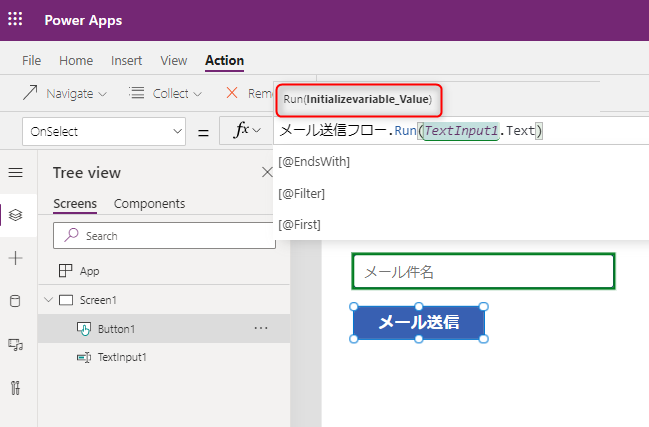Click the Power Apps title
649x427 pixels.
click(x=83, y=20)
